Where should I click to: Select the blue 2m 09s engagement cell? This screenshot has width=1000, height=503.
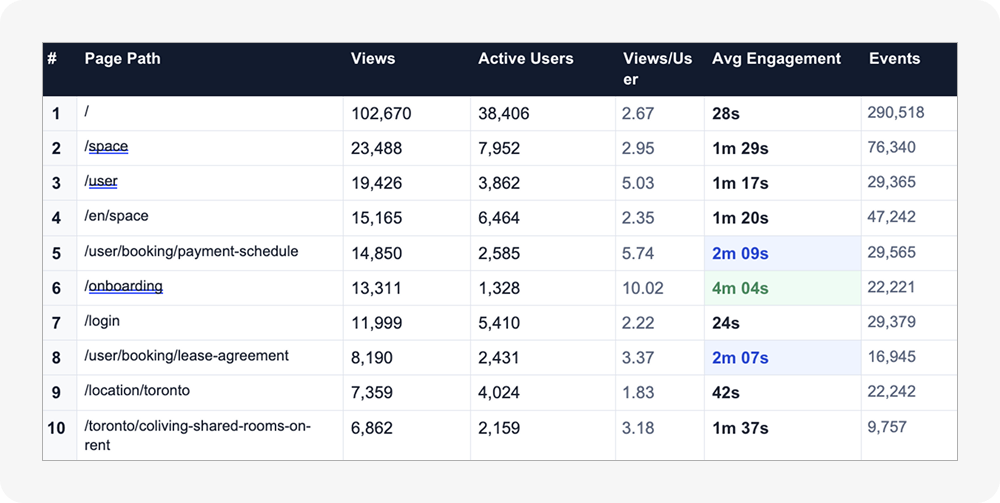(740, 253)
